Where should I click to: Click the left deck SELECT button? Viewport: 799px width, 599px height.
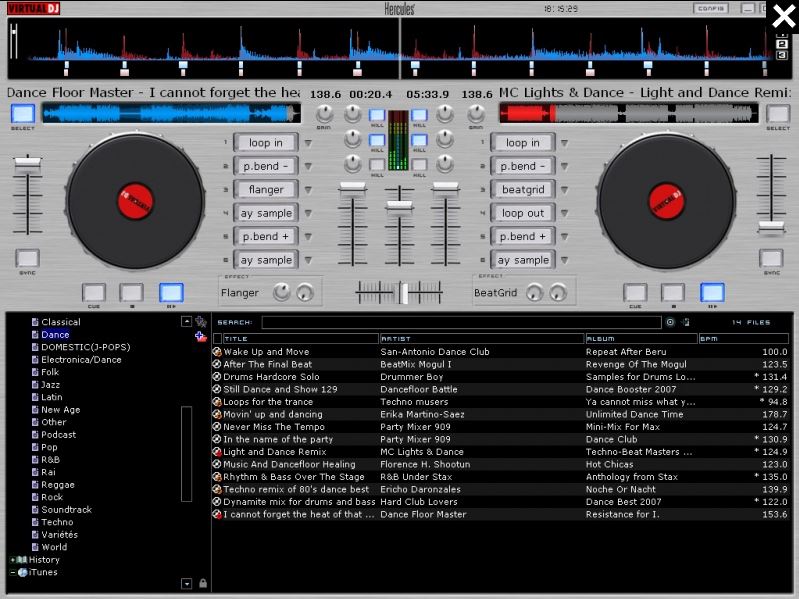click(x=23, y=114)
